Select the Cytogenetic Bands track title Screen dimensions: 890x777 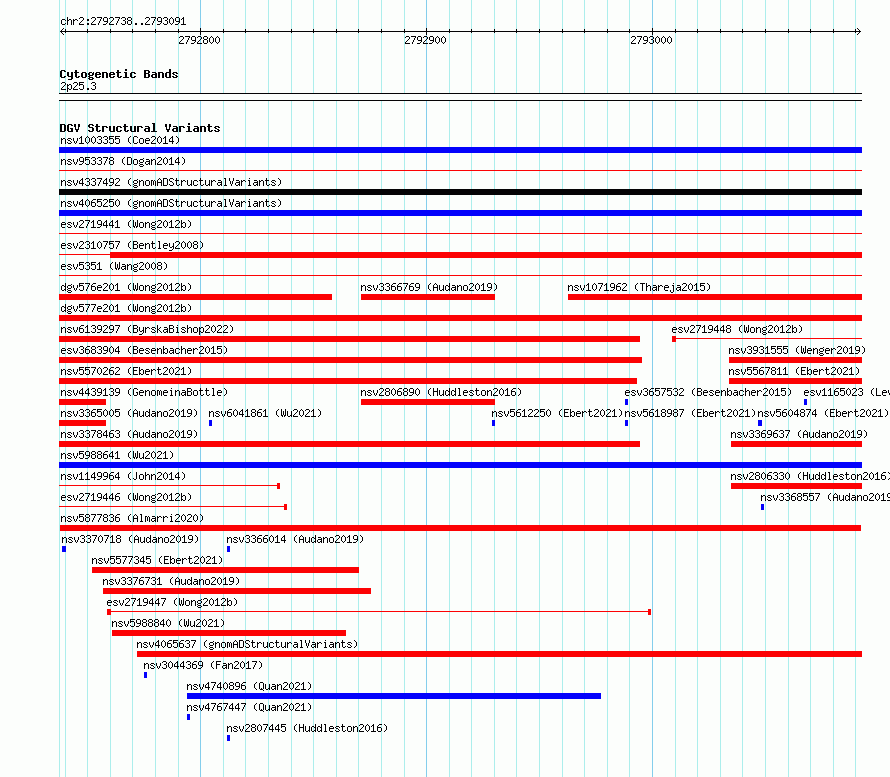(119, 74)
